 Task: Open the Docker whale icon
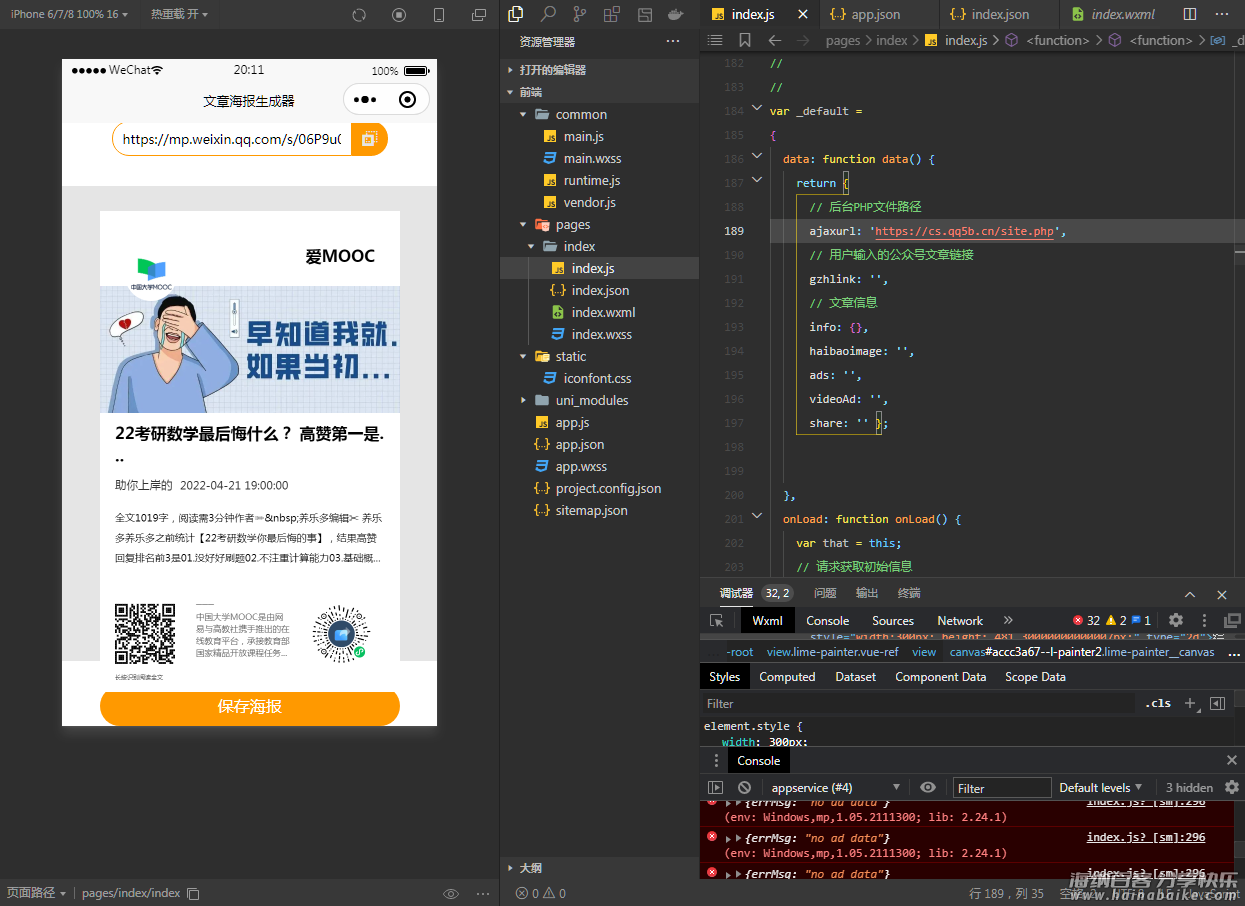(x=676, y=14)
